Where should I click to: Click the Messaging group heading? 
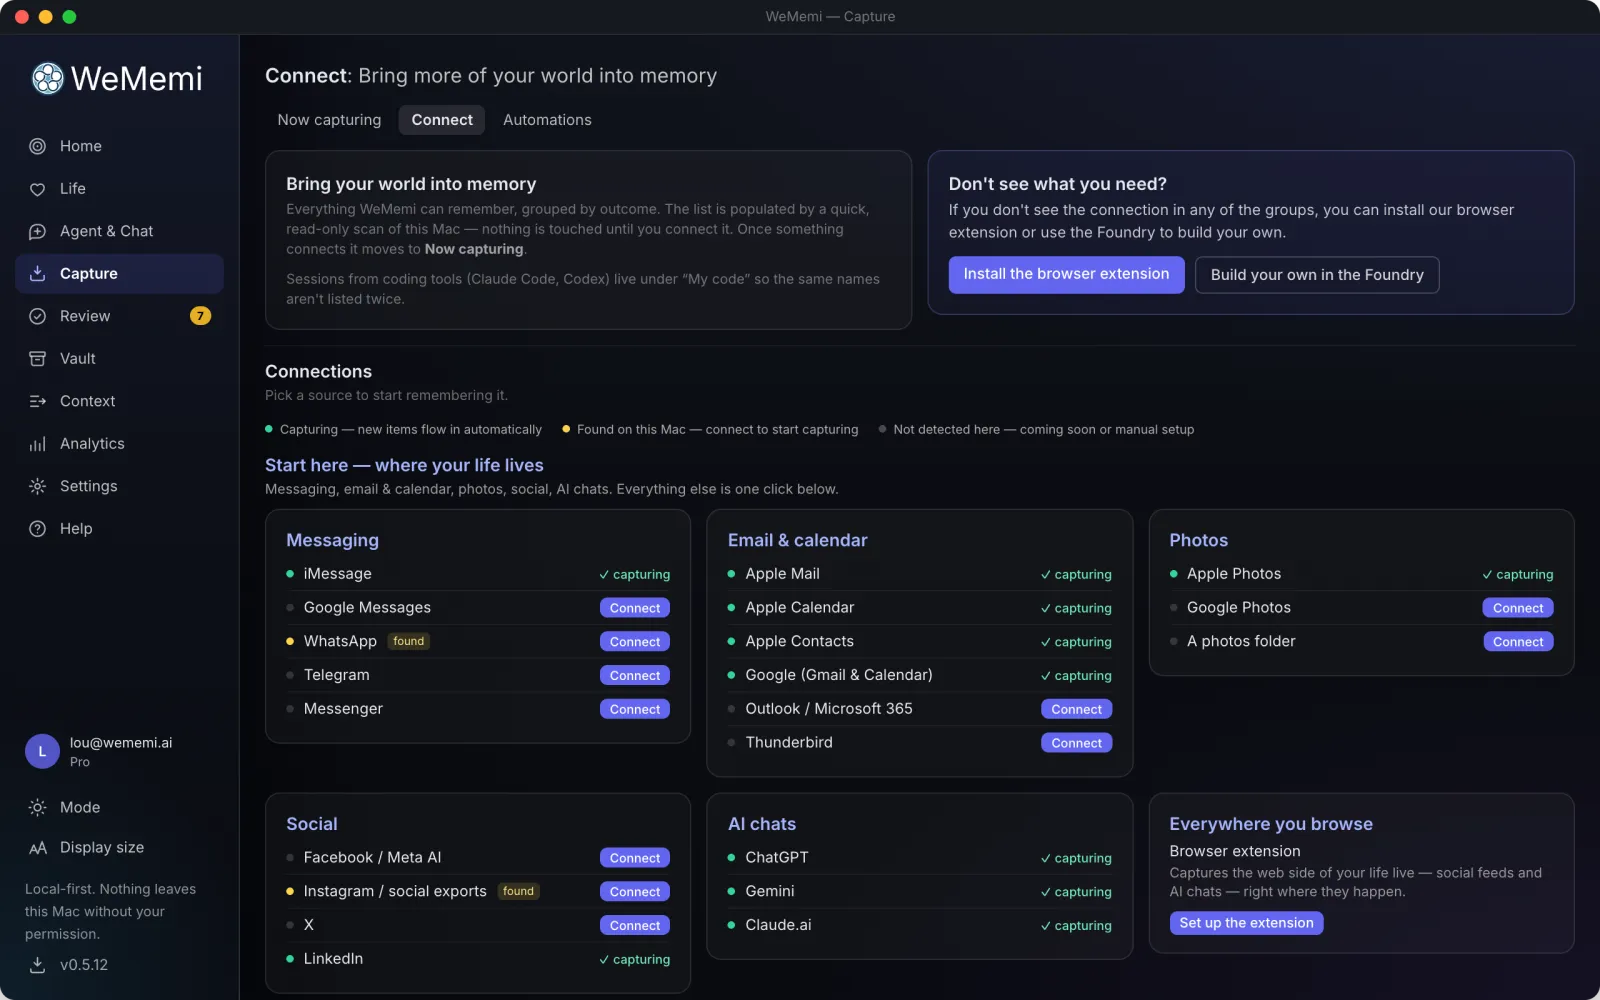[x=332, y=540]
